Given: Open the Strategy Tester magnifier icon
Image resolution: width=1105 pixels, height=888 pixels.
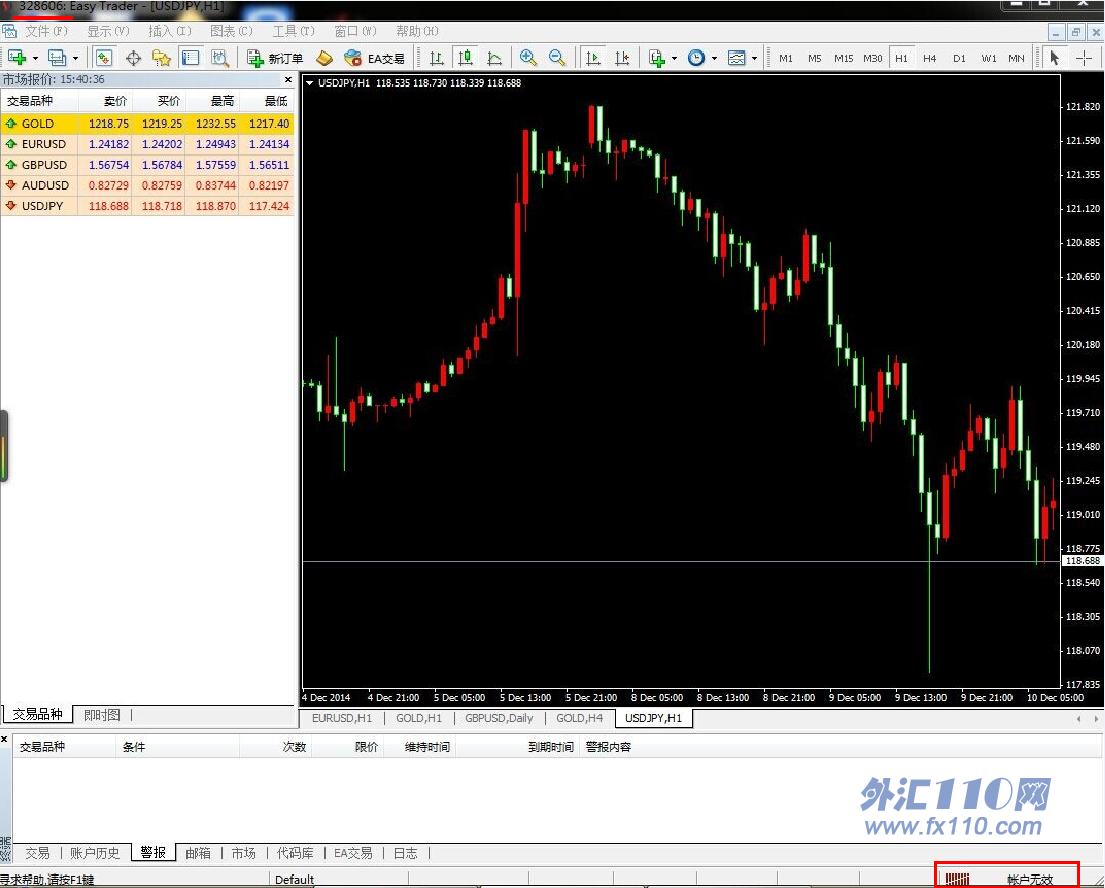Looking at the screenshot, I should pos(220,58).
